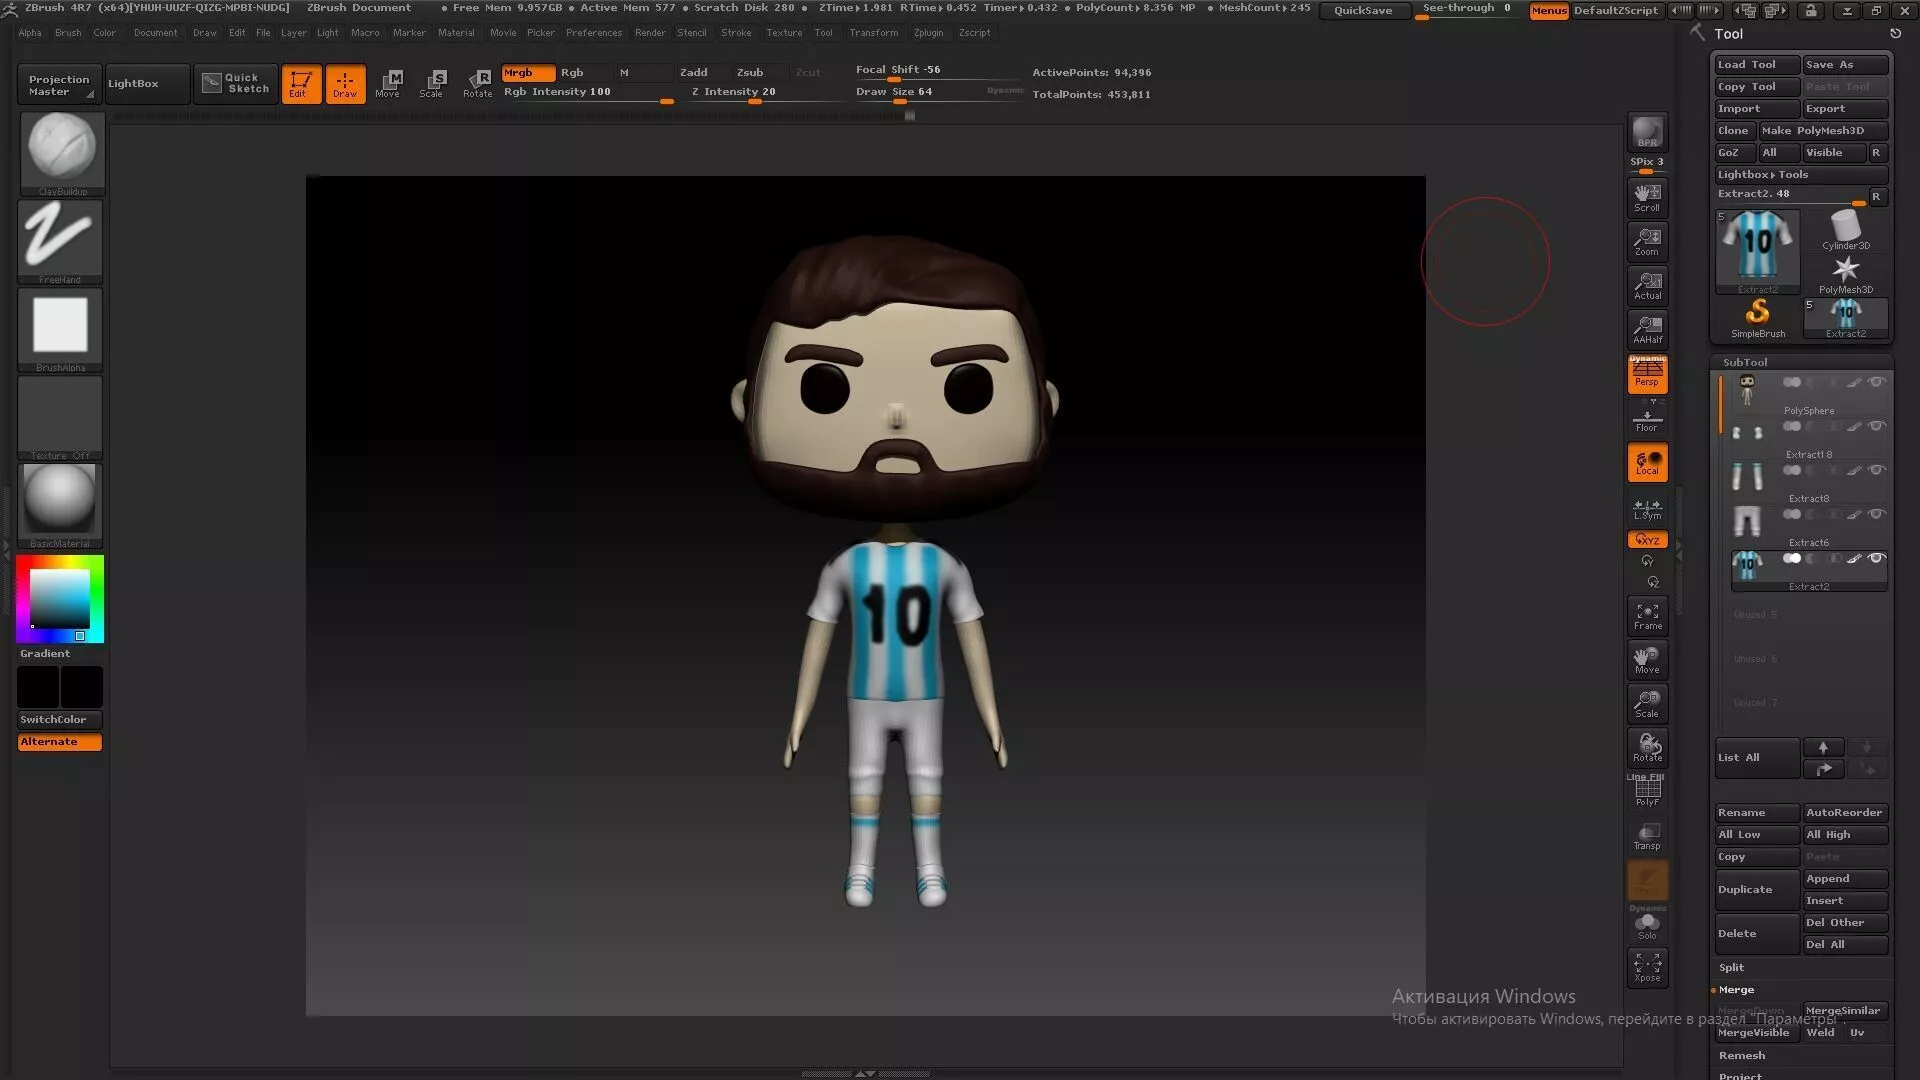The height and width of the screenshot is (1080, 1920).
Task: Open the Zplugin menu
Action: (929, 33)
